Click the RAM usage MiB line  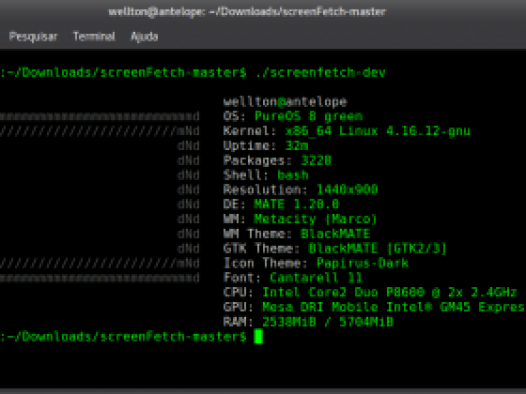308,322
